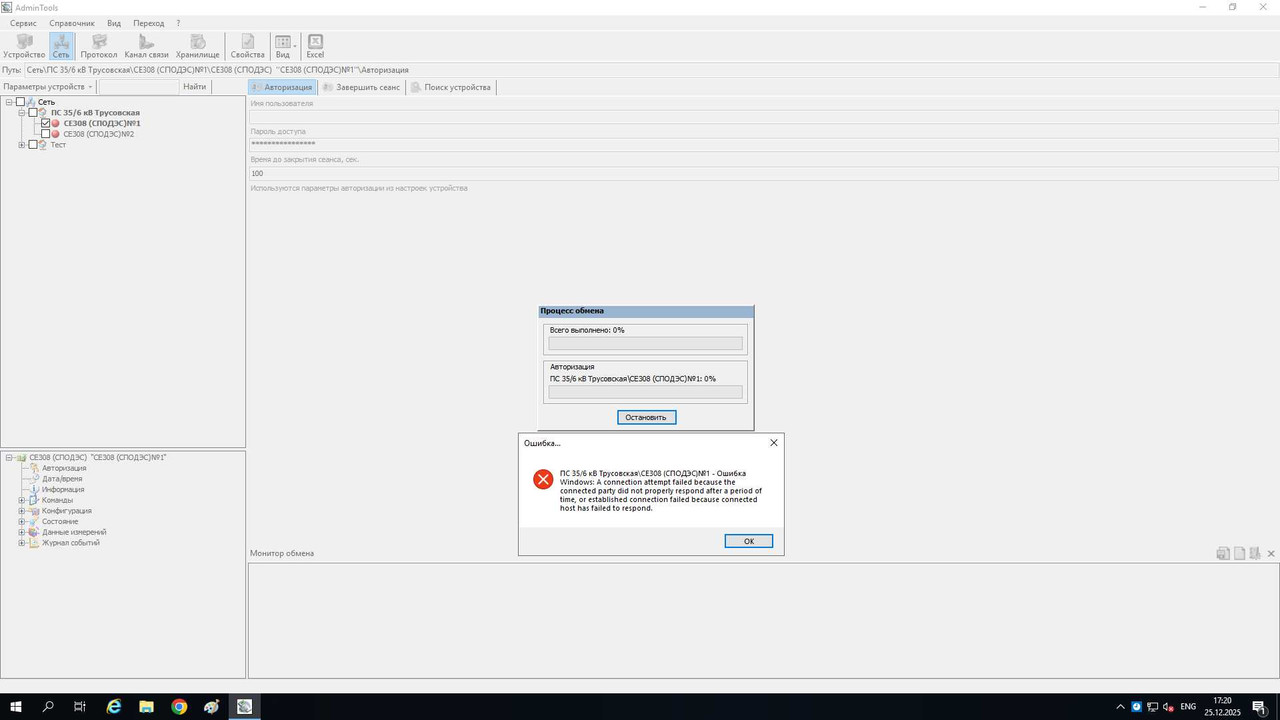Screen dimensions: 1280x720
Task: Expand the Журнал событий tree node
Action: tap(22, 543)
